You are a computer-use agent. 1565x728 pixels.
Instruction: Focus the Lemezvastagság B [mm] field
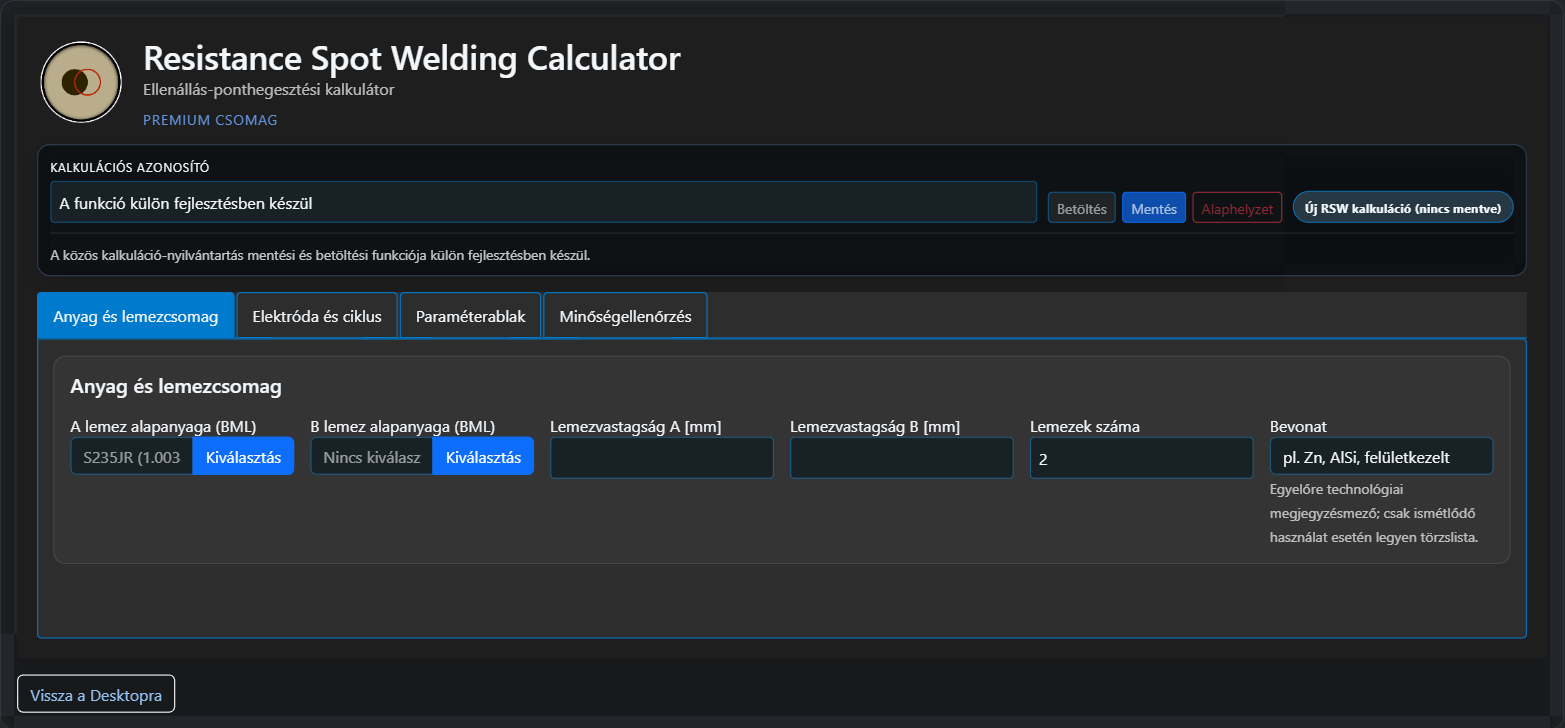(902, 458)
